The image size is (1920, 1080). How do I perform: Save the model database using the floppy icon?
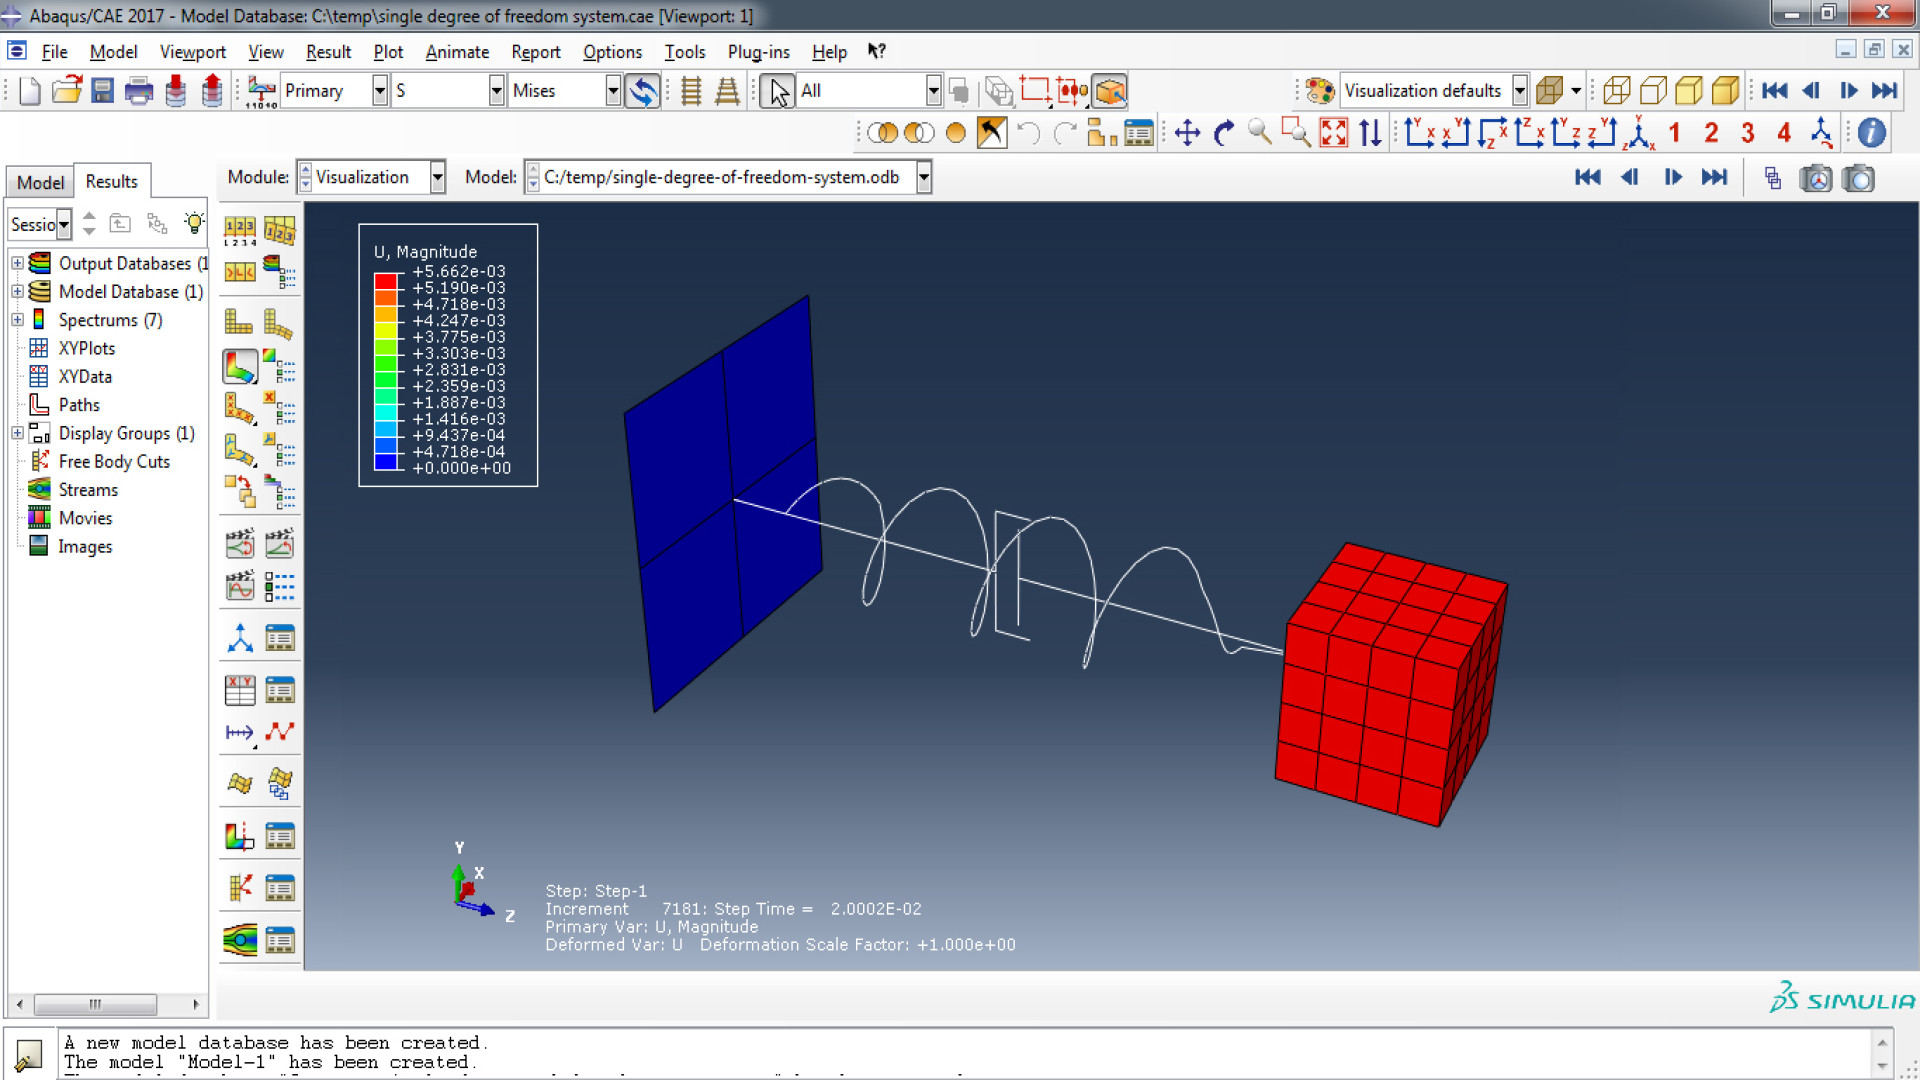coord(102,91)
